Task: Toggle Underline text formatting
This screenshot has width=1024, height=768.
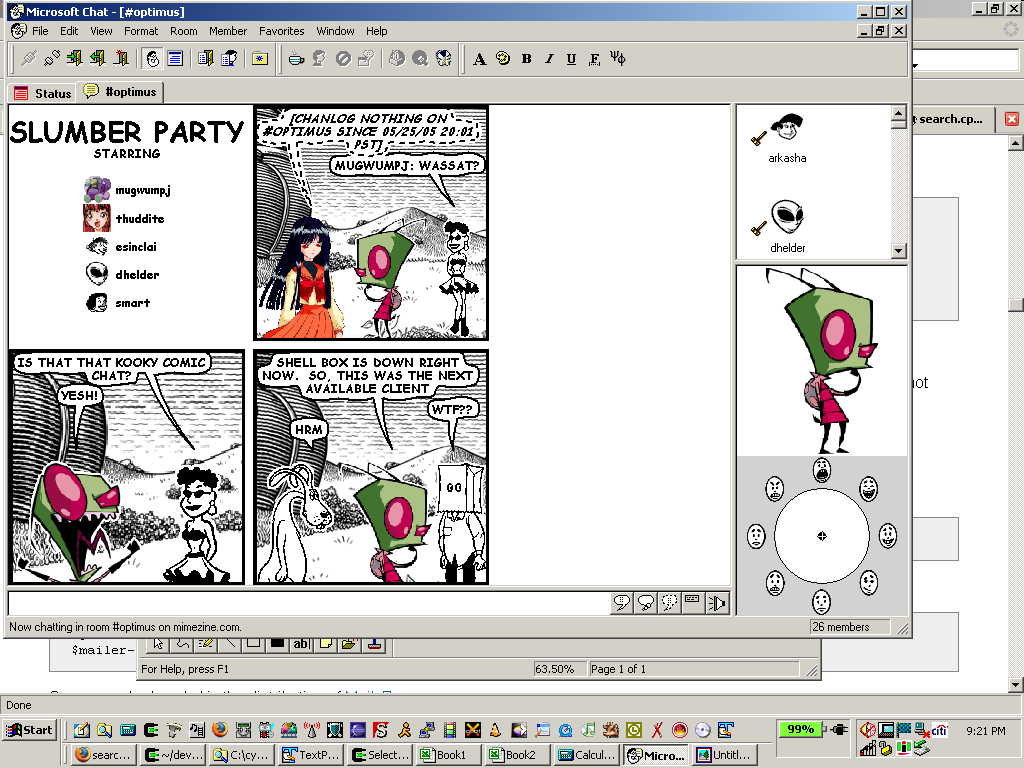Action: point(571,59)
